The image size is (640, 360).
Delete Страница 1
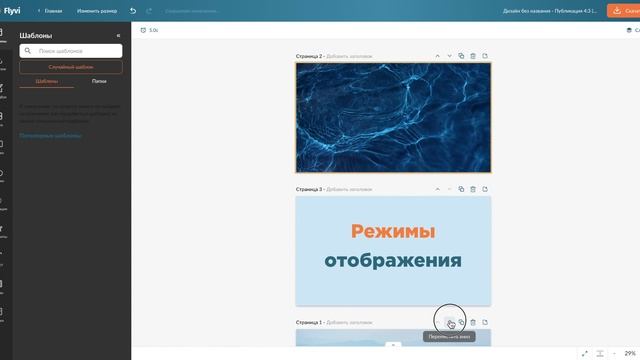click(x=473, y=322)
